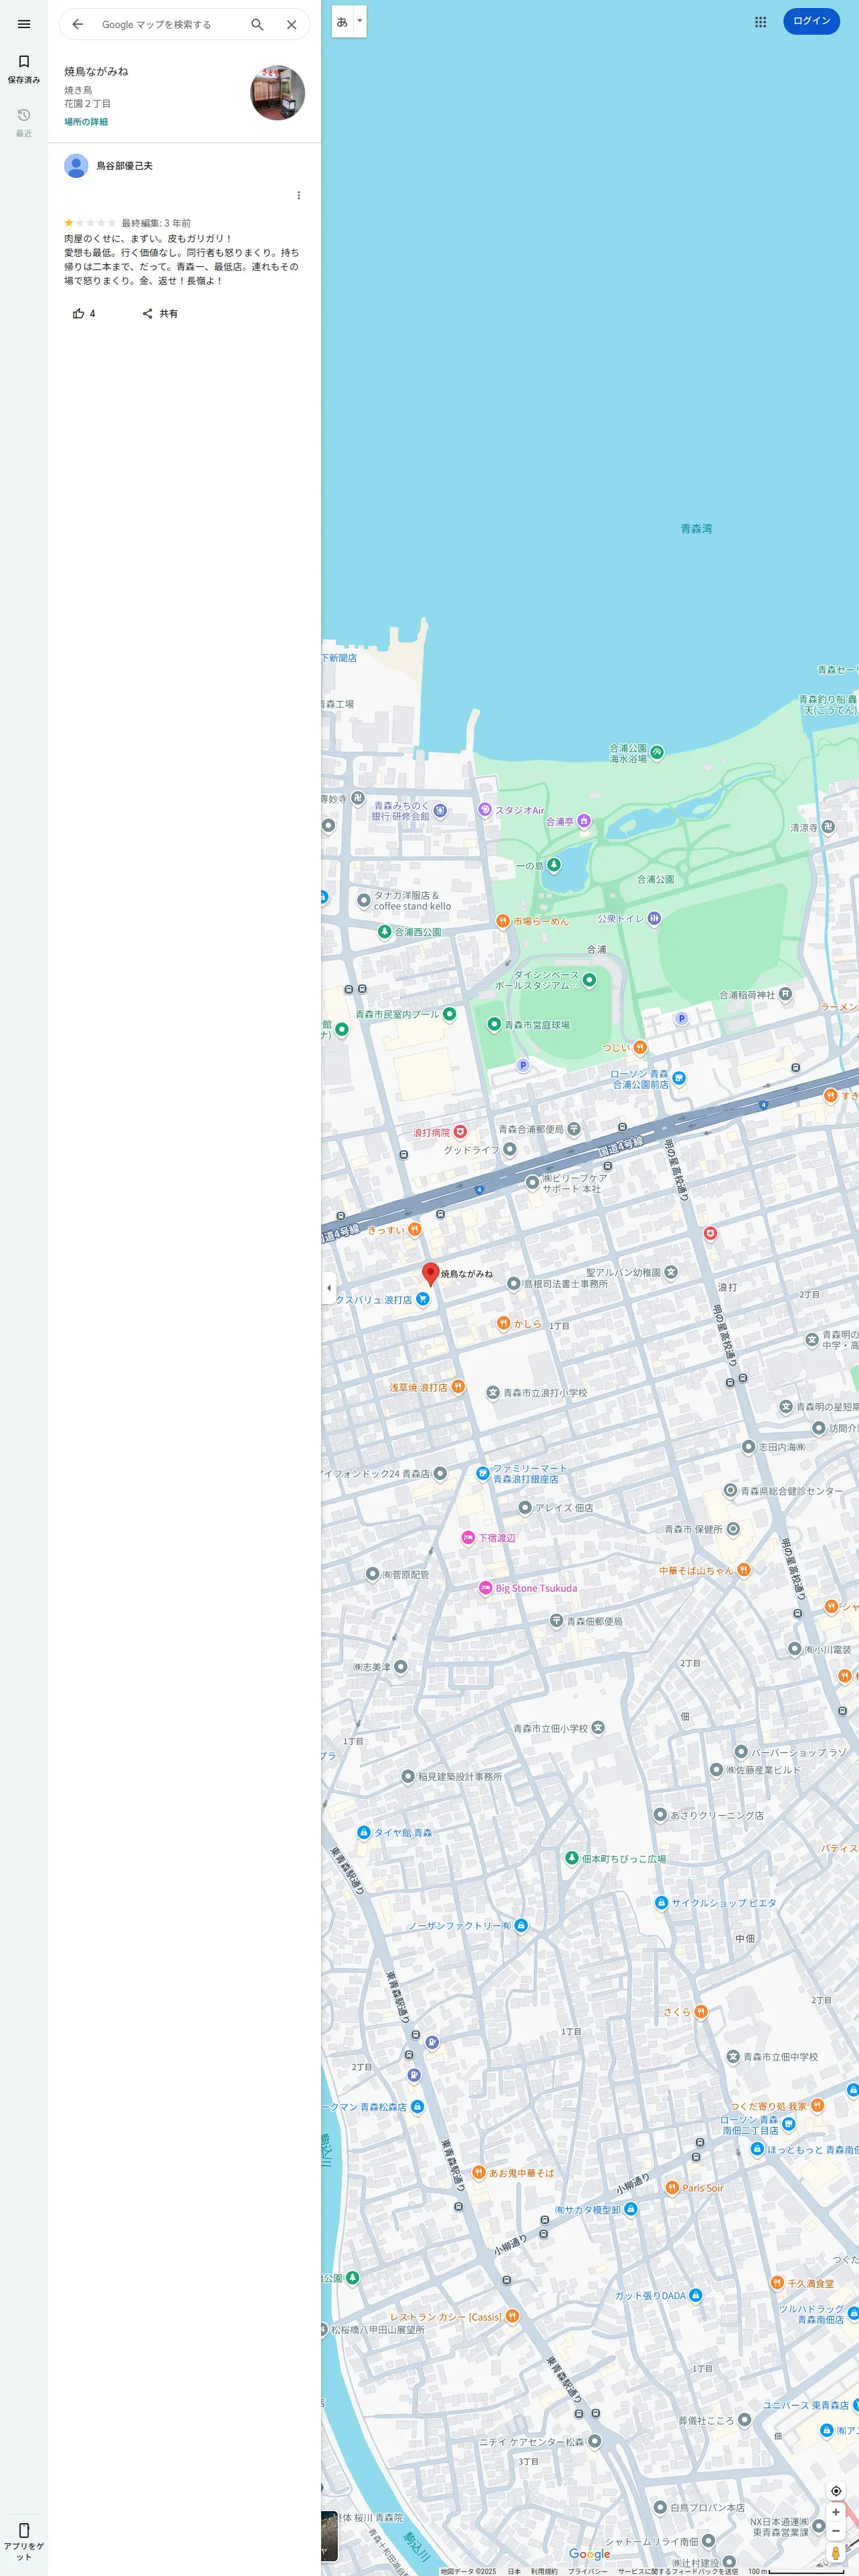Viewport: 859px width, 2576px height.
Task: Click the 焼鳥ながみね restaurant thumbnail photo
Action: pyautogui.click(x=277, y=93)
